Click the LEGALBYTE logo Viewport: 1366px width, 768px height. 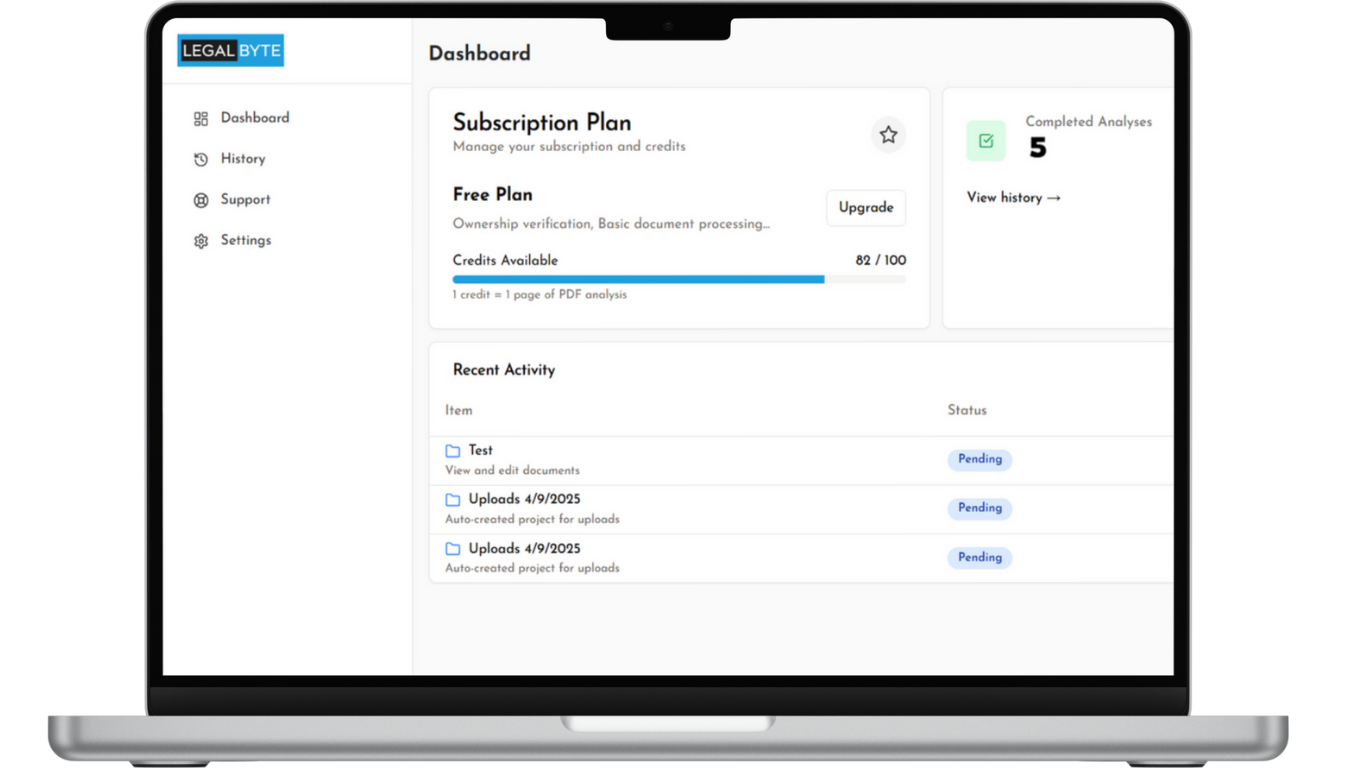tap(230, 49)
